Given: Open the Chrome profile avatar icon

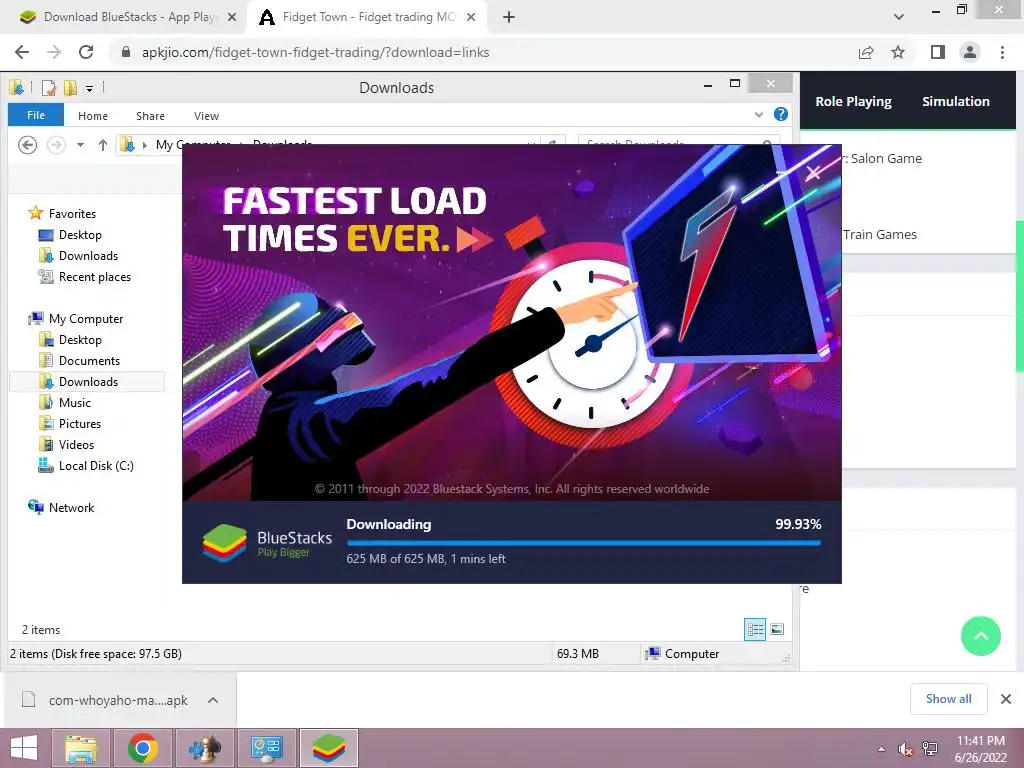Looking at the screenshot, I should pos(970,52).
